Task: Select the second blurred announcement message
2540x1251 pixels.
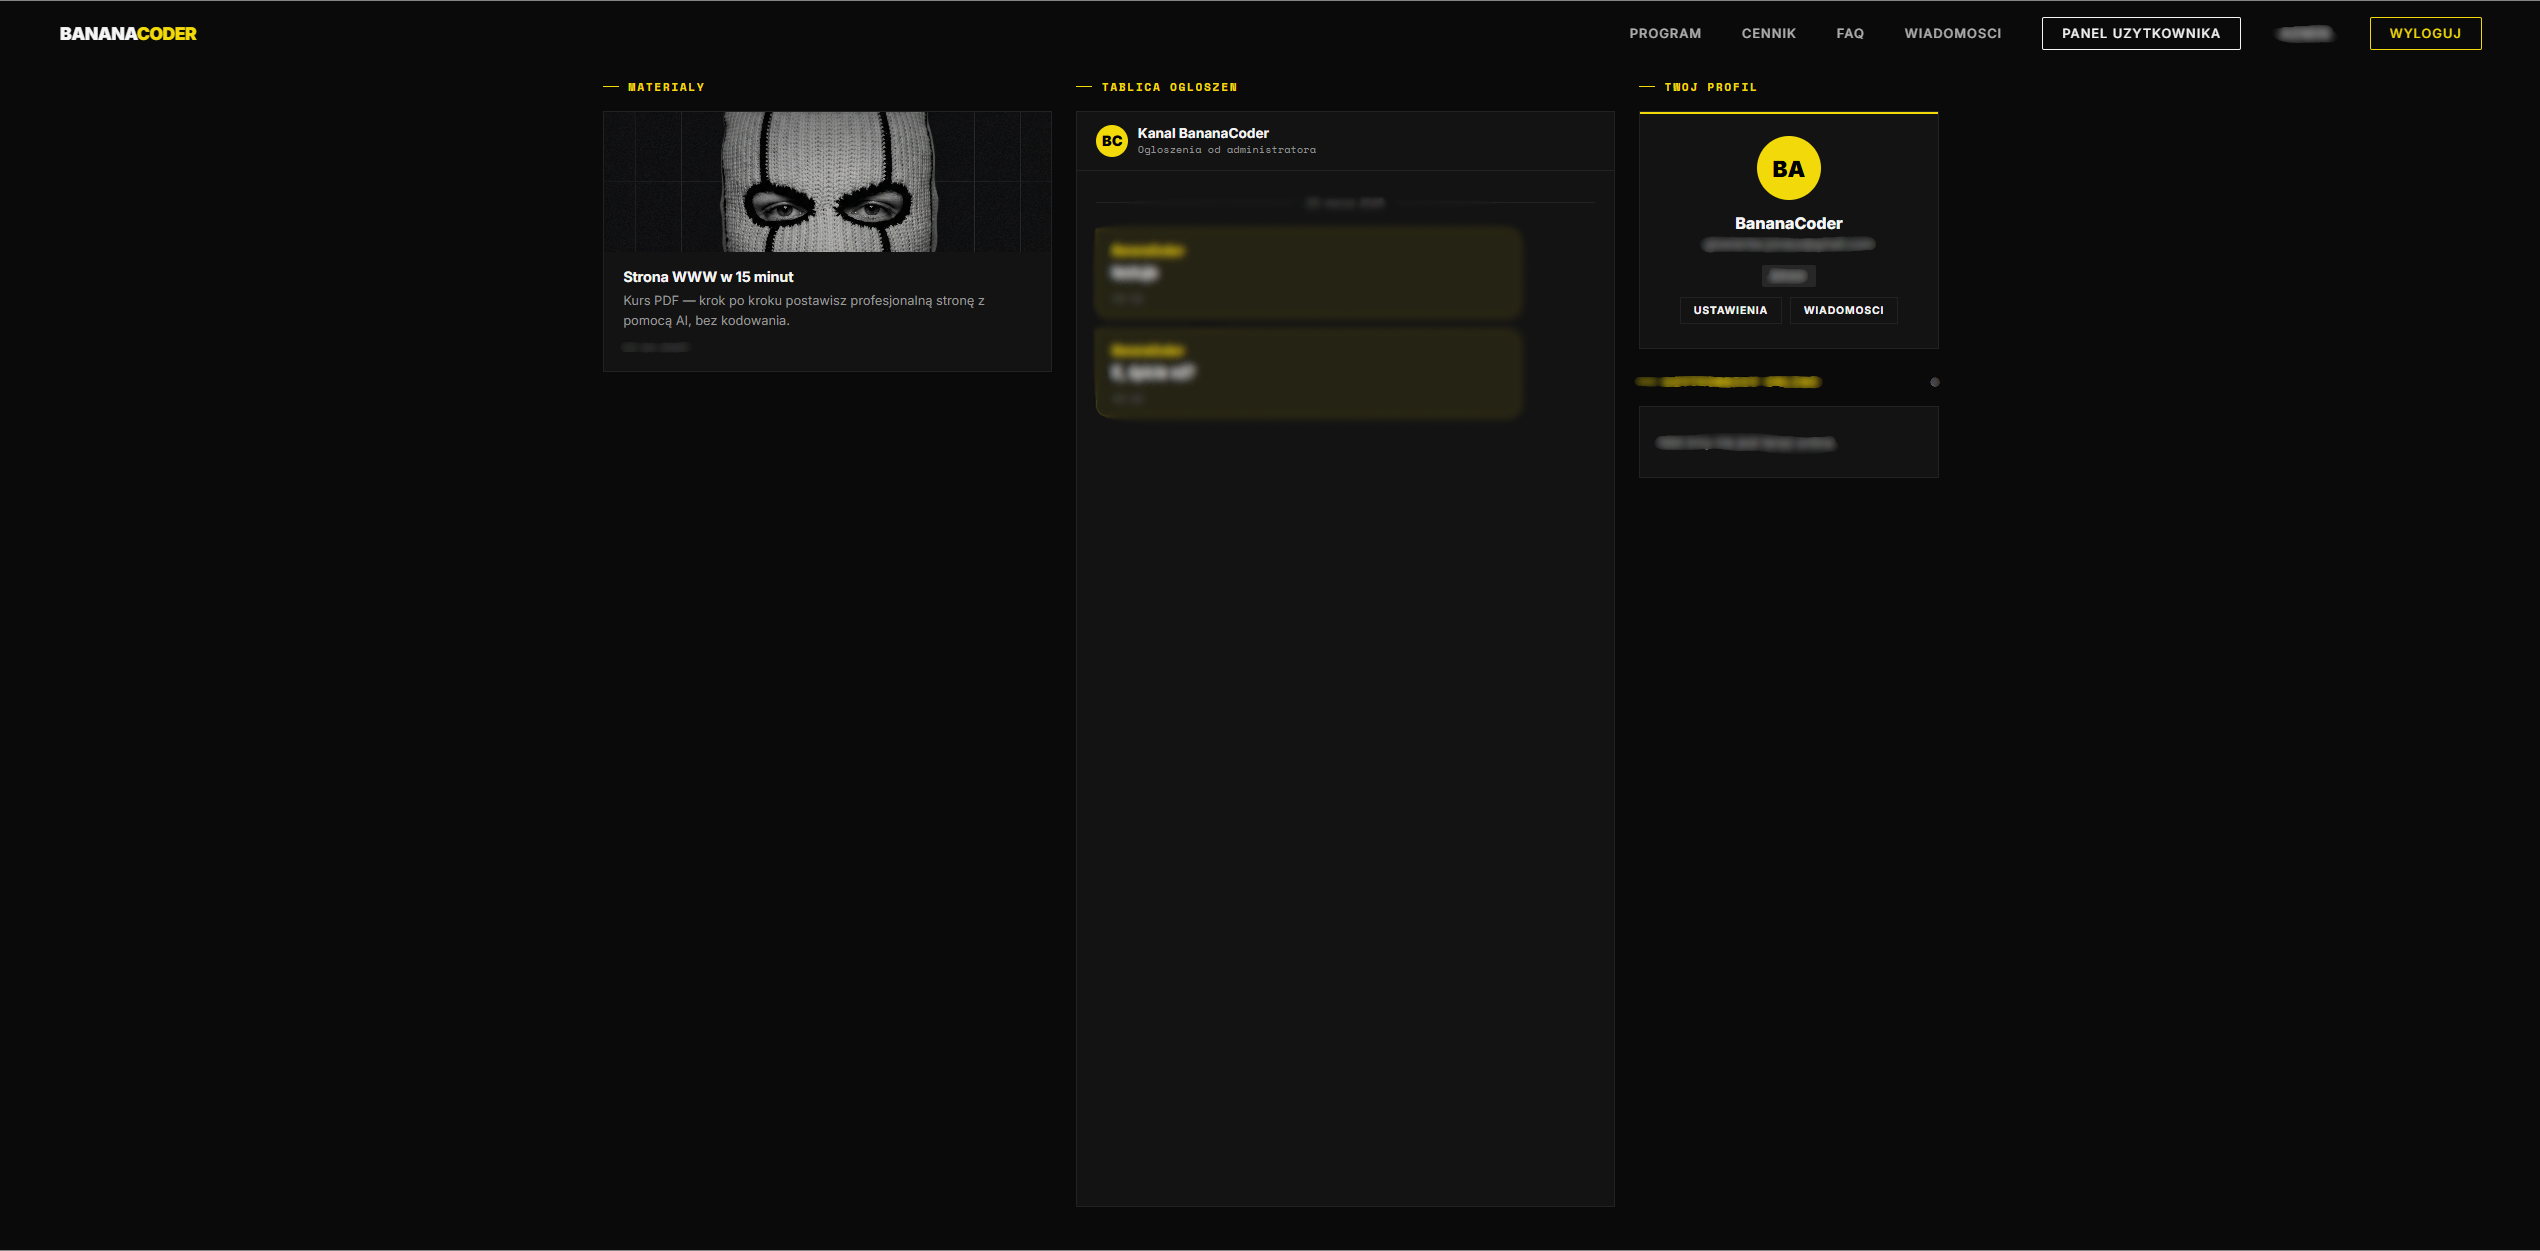Action: [1308, 373]
